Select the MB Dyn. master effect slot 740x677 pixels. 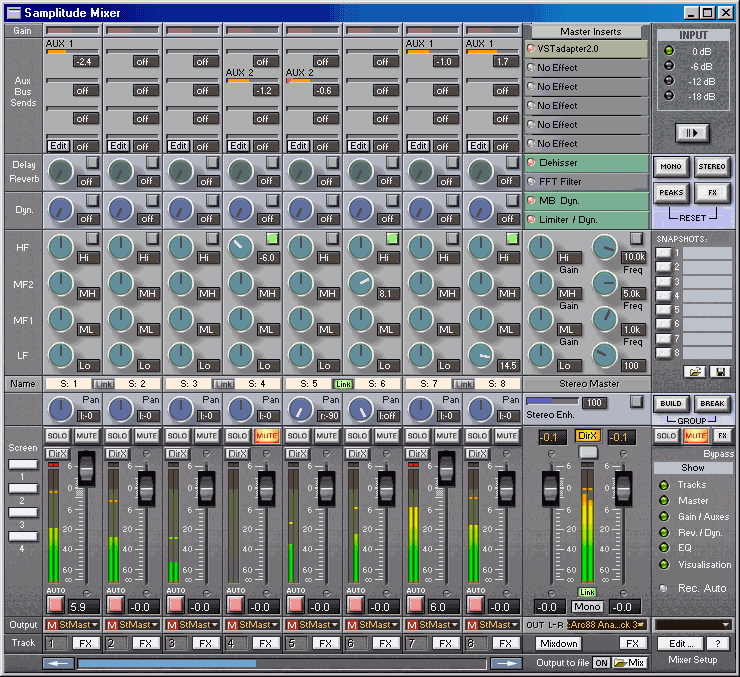(586, 201)
